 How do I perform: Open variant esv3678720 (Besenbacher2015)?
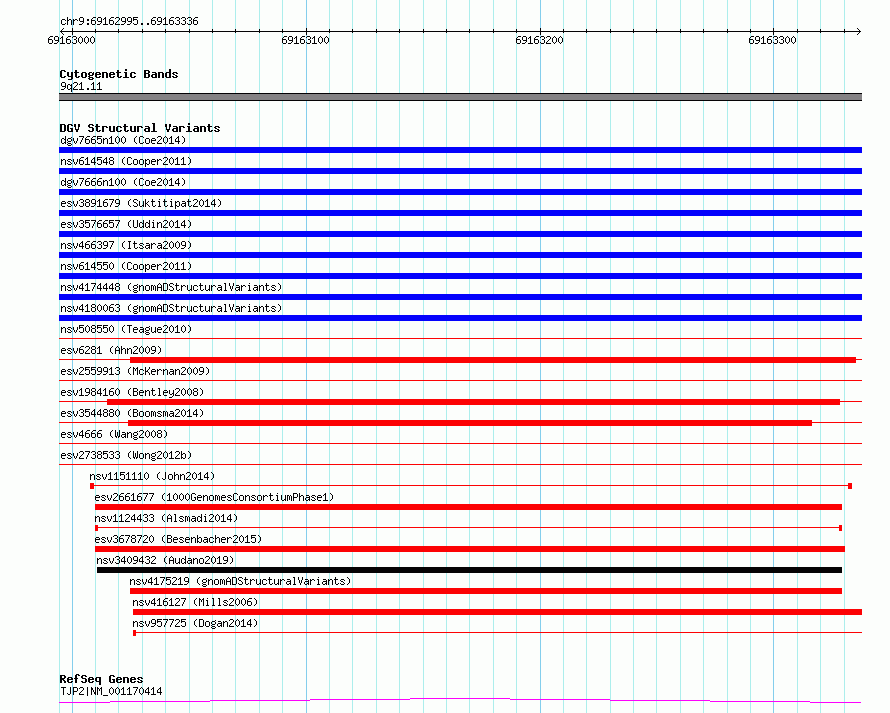pos(178,539)
